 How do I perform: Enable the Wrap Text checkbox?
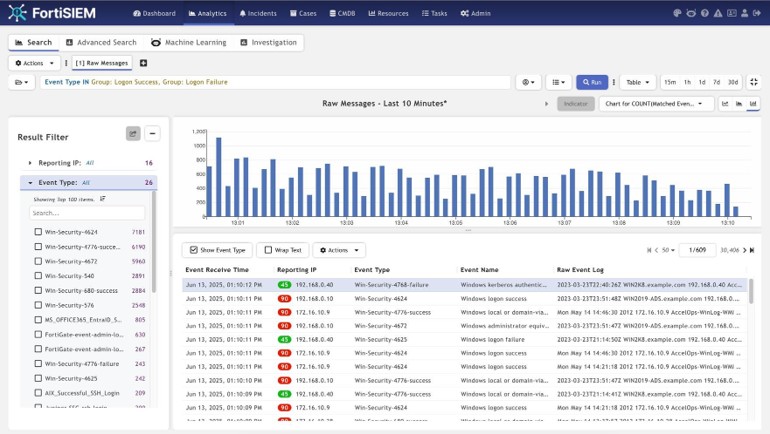tap(267, 250)
